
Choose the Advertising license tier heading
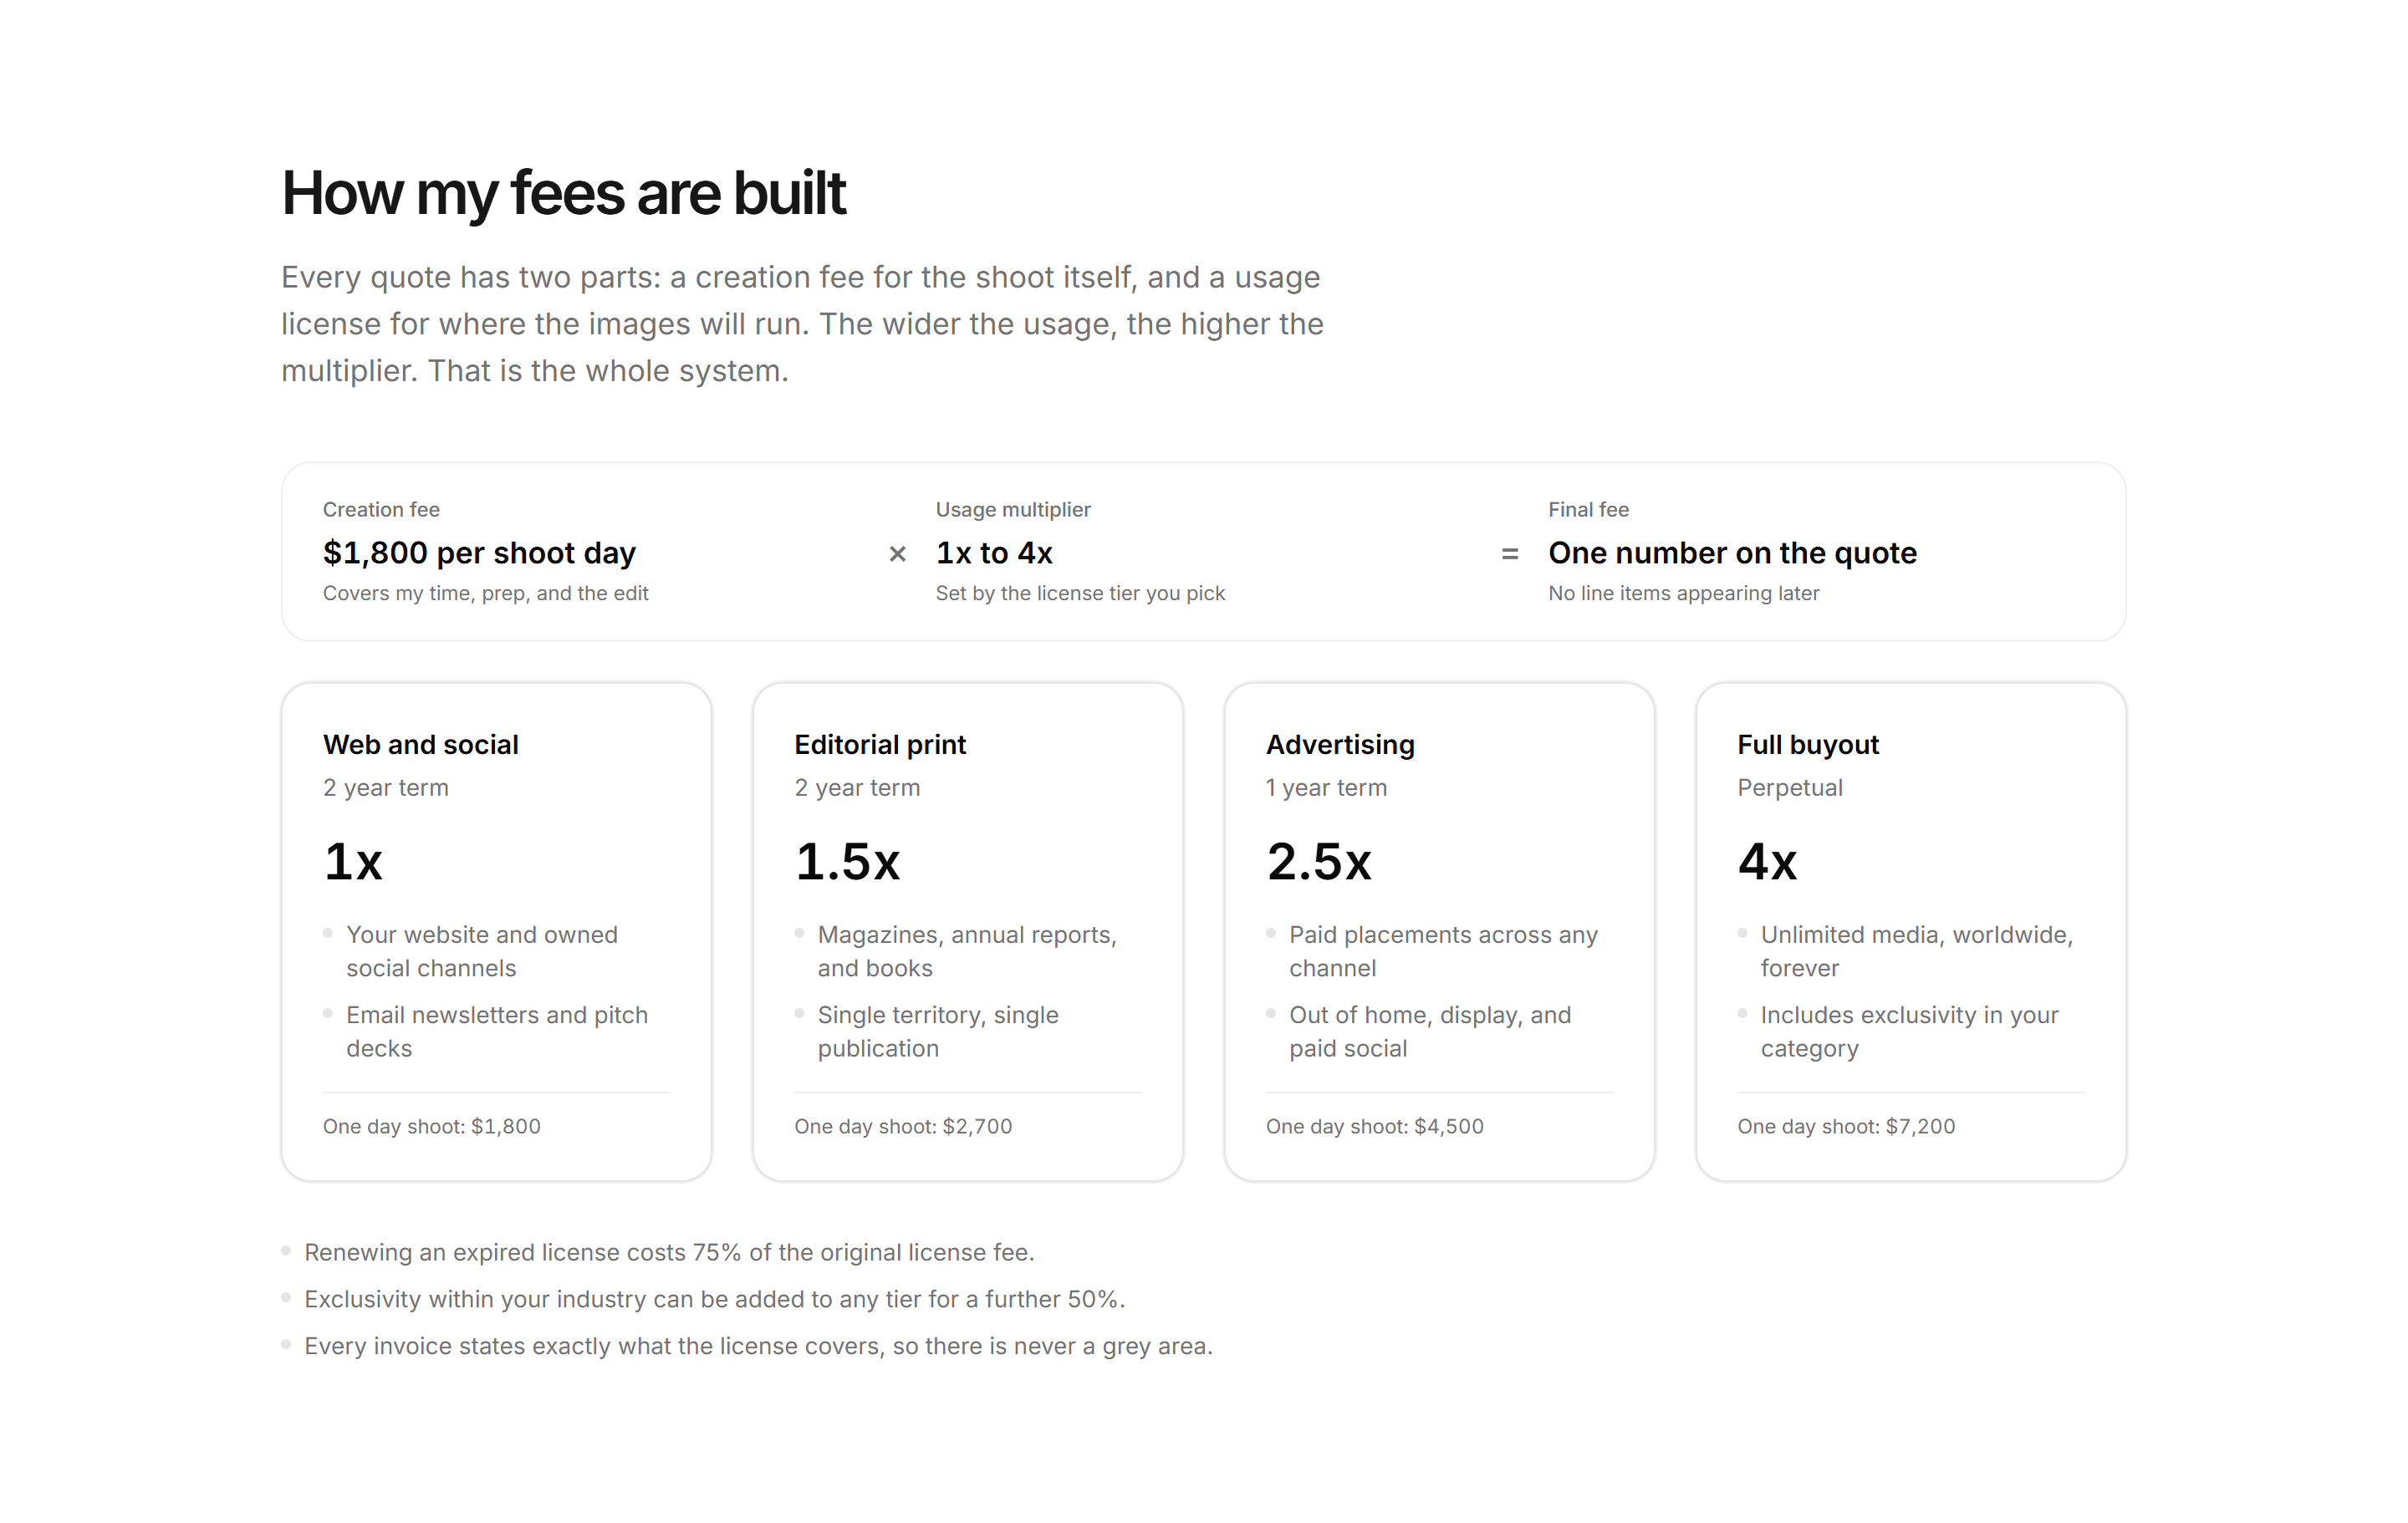click(x=1340, y=744)
